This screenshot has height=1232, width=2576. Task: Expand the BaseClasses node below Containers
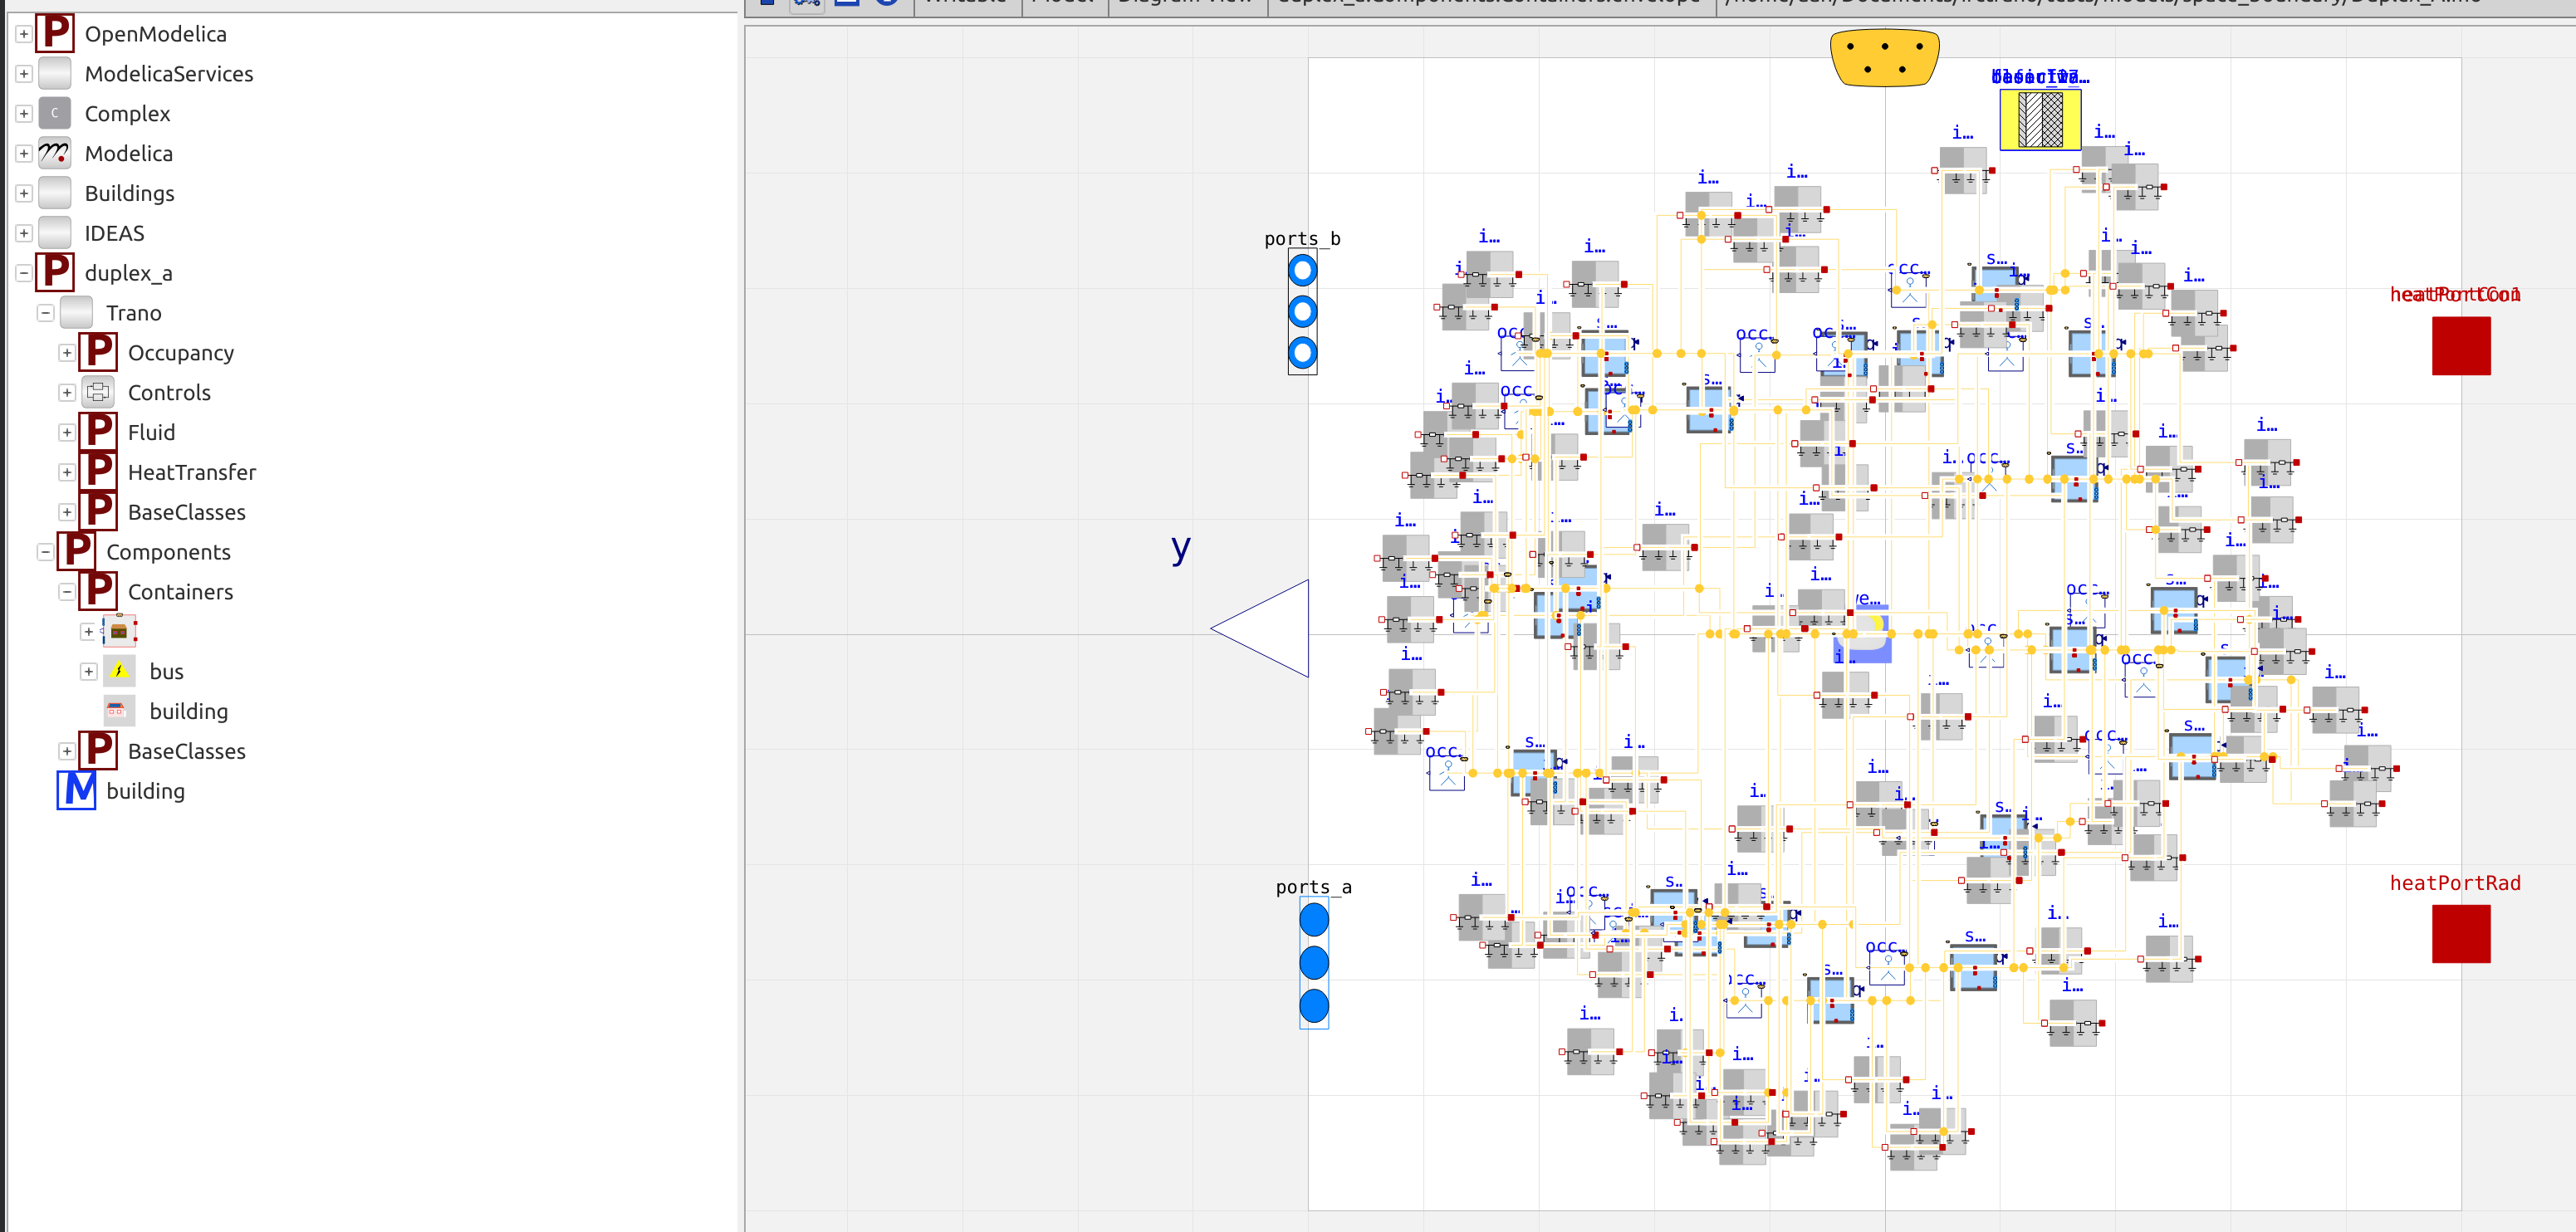pos(67,751)
